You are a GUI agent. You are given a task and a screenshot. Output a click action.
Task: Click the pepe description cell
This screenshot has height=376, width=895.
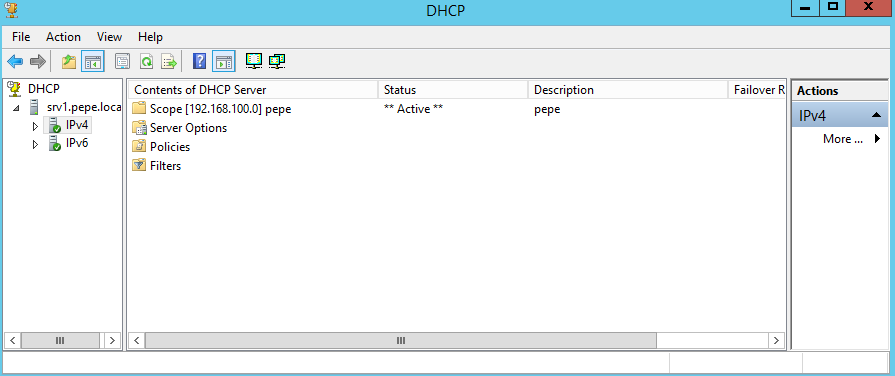tap(547, 108)
